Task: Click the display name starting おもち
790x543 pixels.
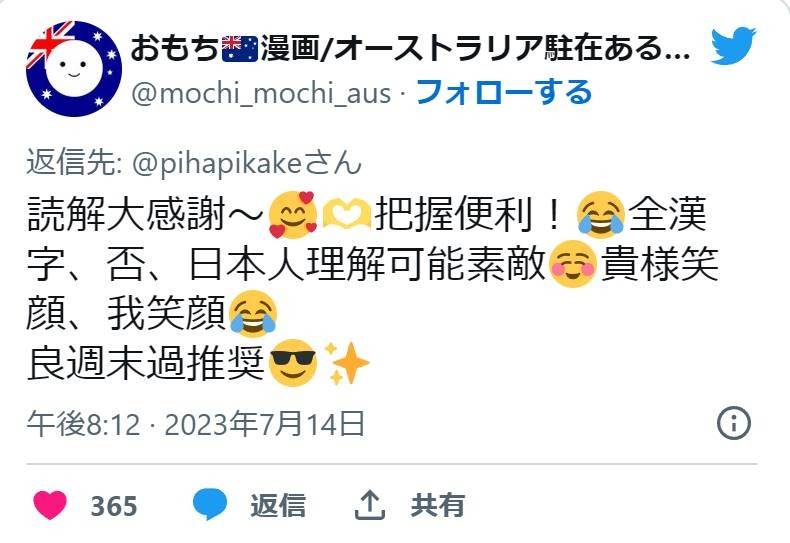Action: 410,48
